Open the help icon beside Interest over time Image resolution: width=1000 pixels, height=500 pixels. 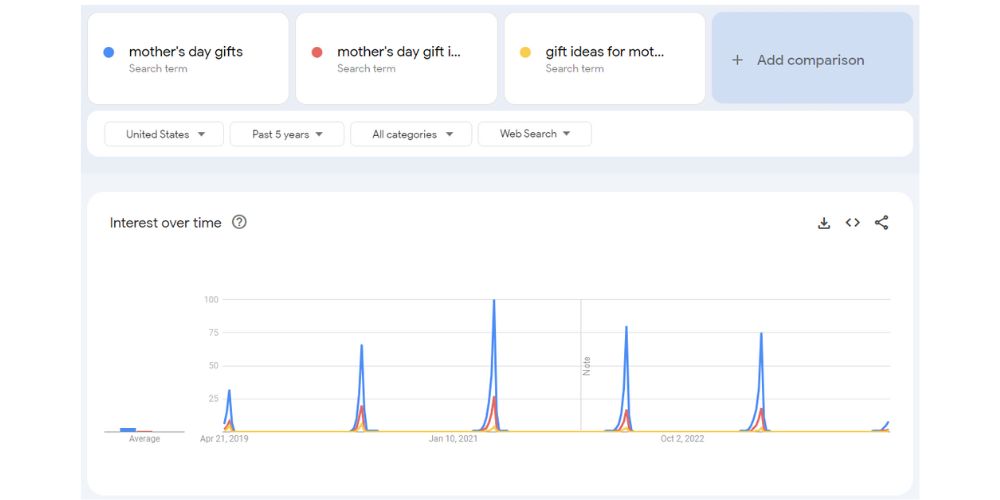(x=239, y=222)
